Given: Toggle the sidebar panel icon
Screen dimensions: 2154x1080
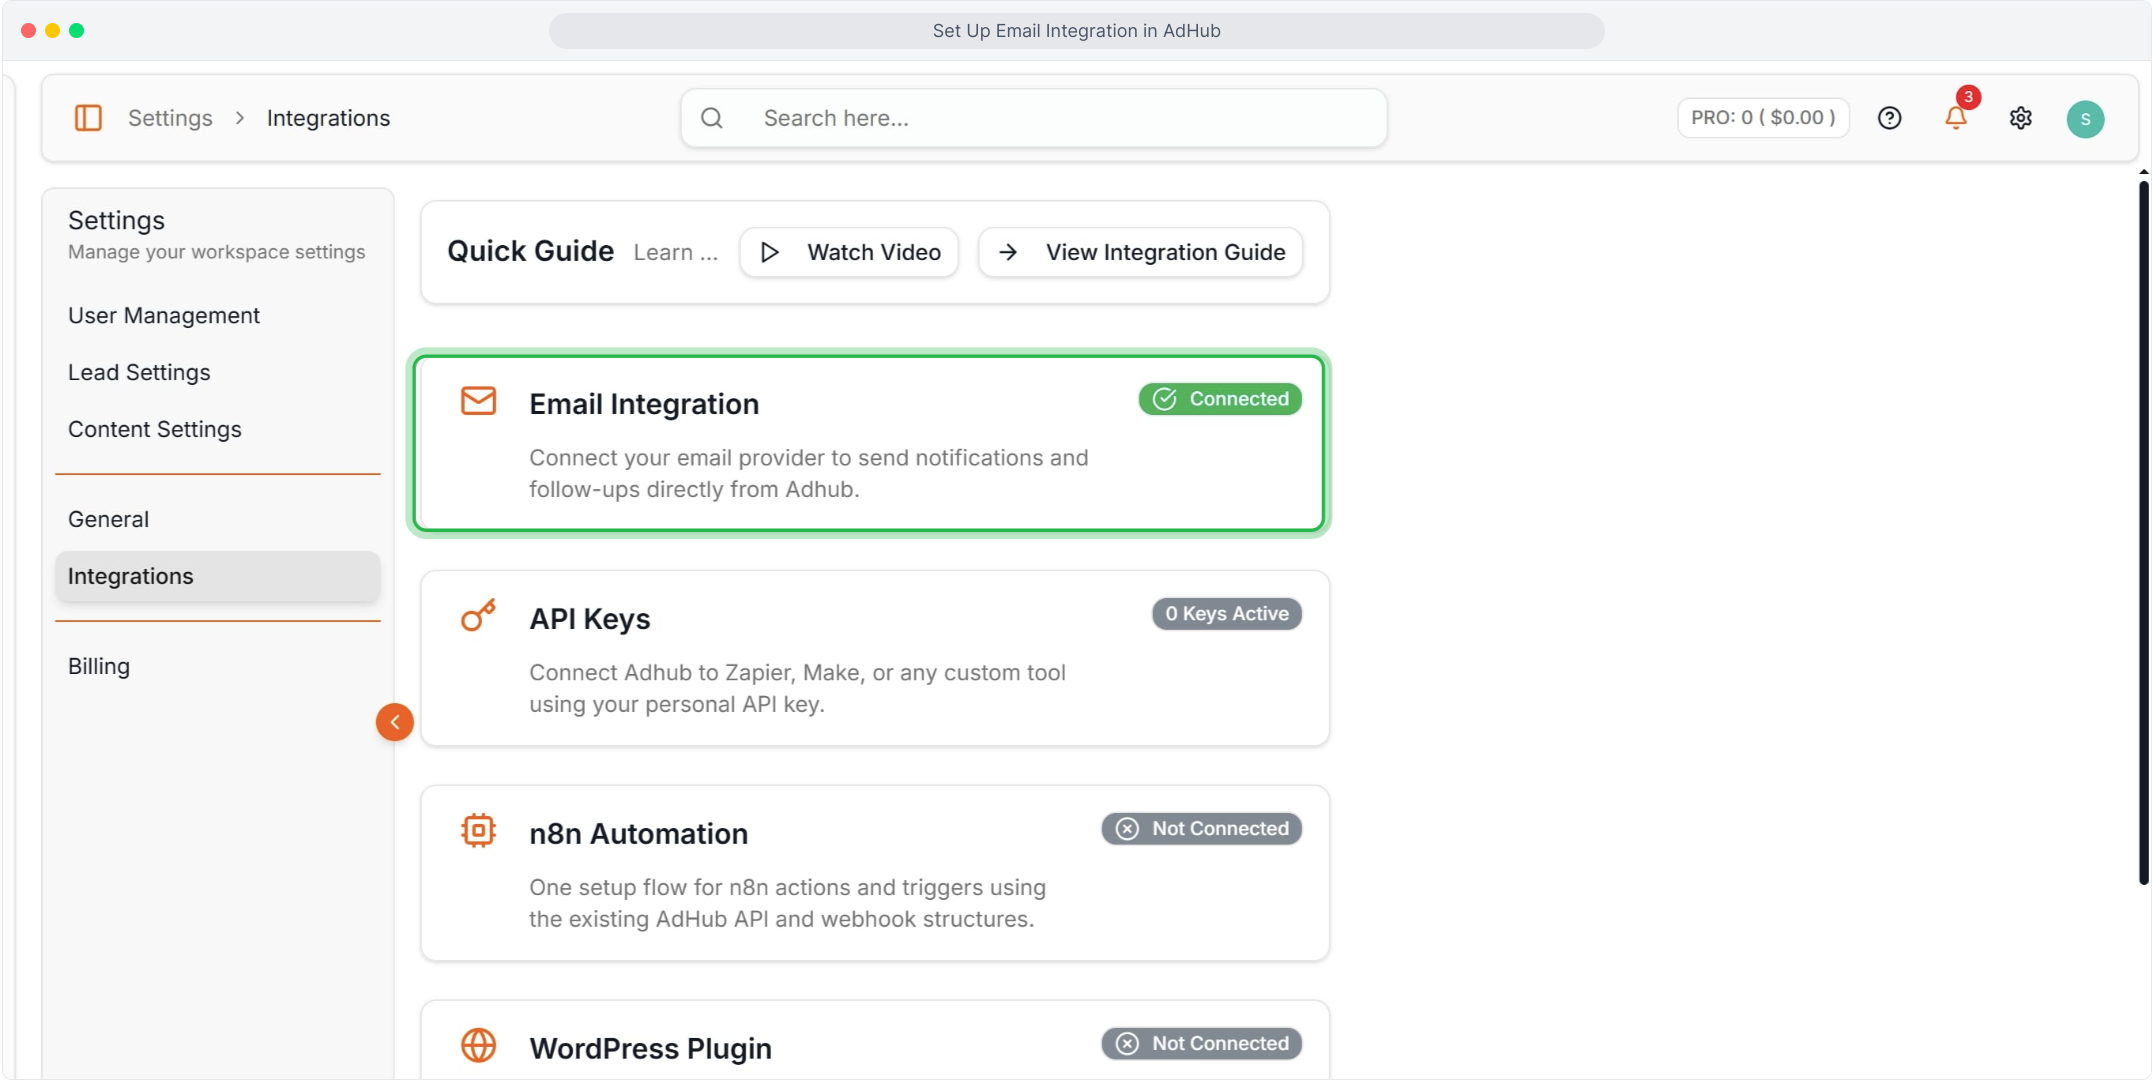Looking at the screenshot, I should coord(88,118).
